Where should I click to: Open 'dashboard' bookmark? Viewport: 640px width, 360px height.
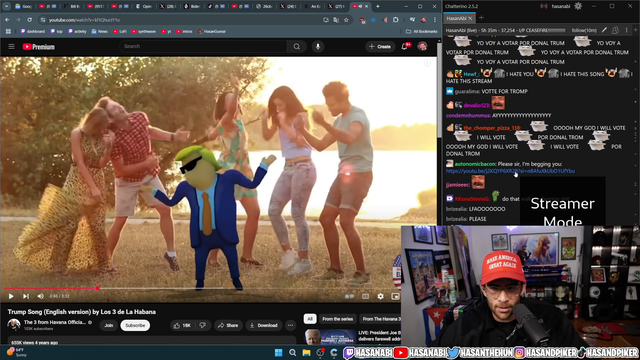[x=33, y=31]
